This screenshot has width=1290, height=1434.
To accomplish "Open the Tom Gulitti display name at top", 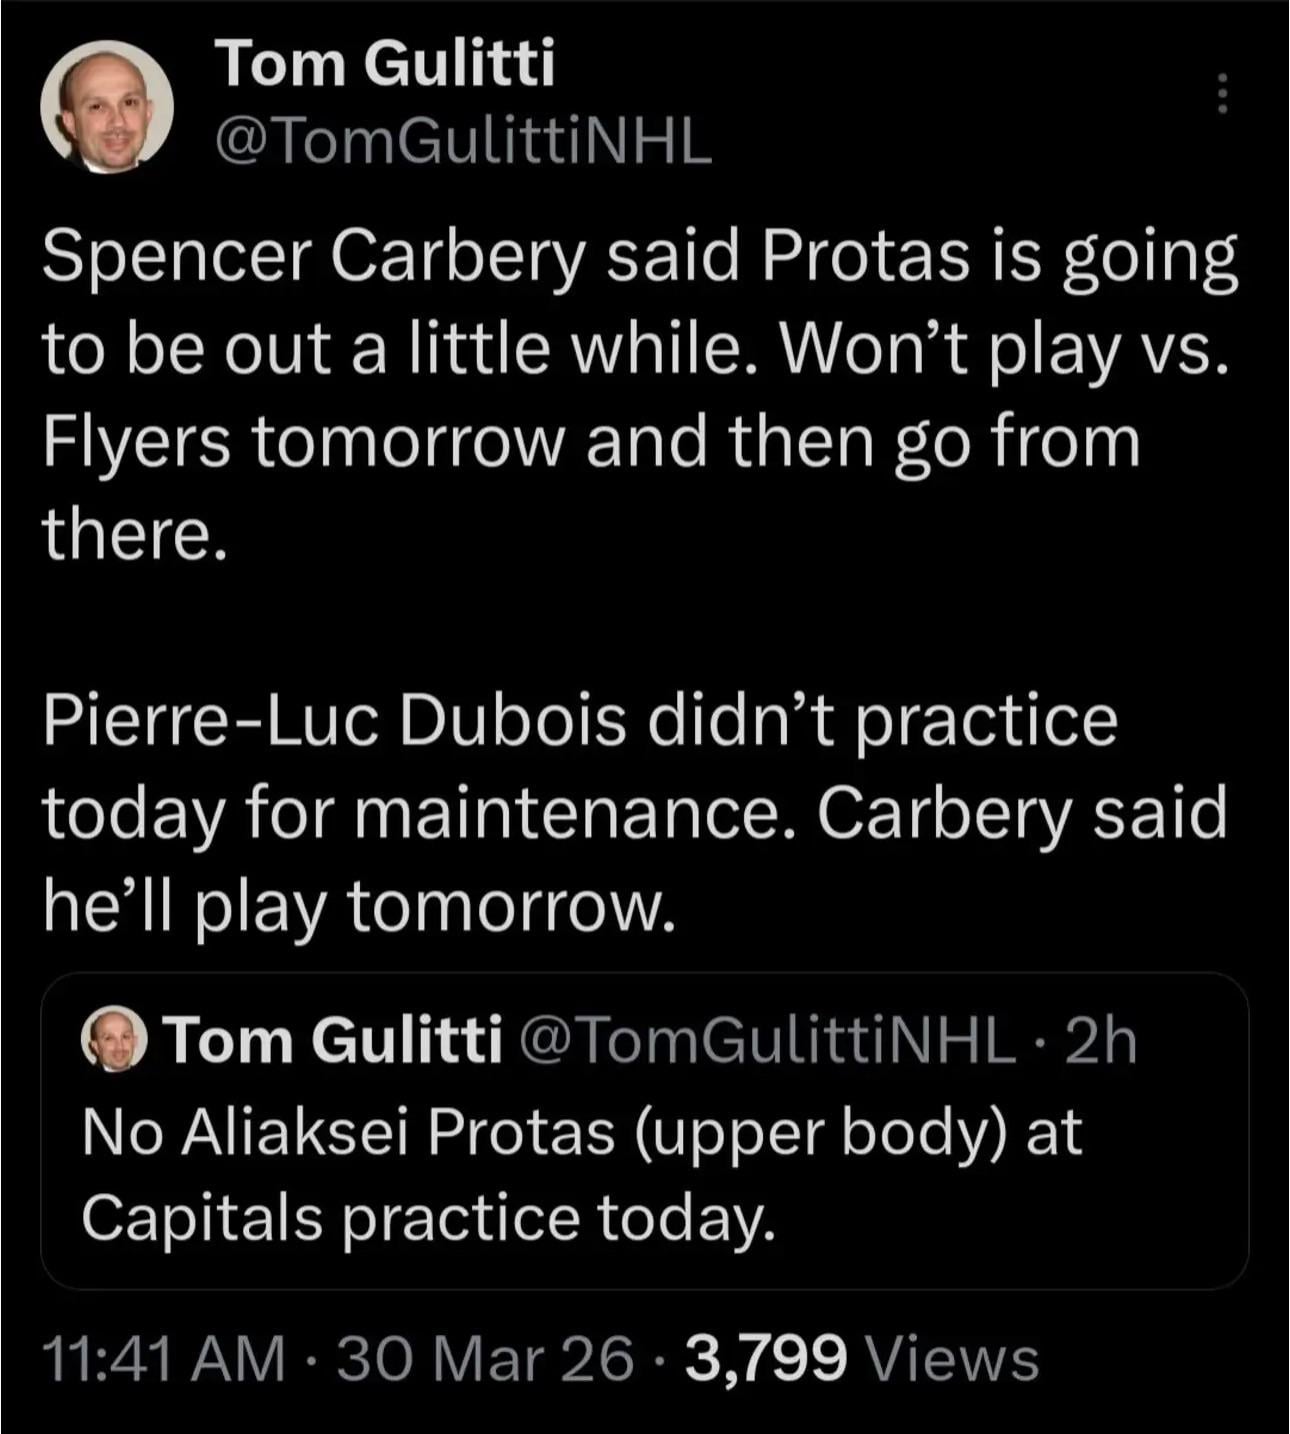I will pyautogui.click(x=385, y=62).
